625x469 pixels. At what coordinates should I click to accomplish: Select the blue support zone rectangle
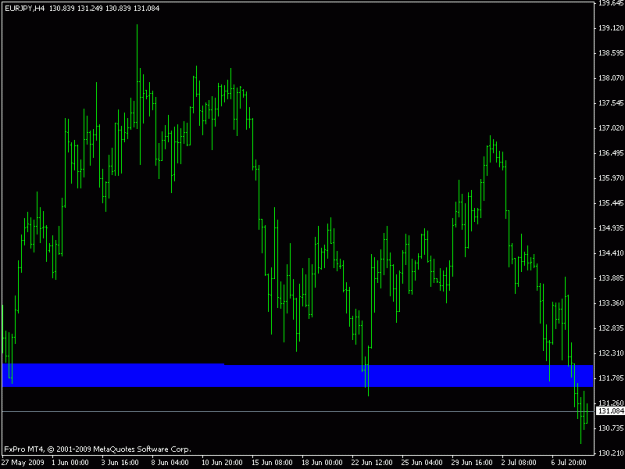(x=297, y=375)
